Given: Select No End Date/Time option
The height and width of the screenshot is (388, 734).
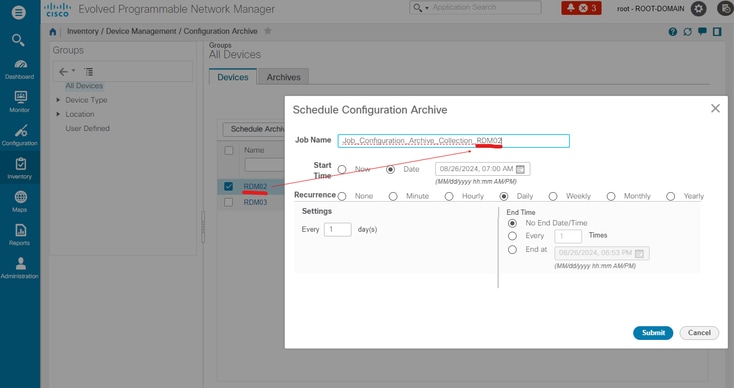Looking at the screenshot, I should (x=513, y=223).
